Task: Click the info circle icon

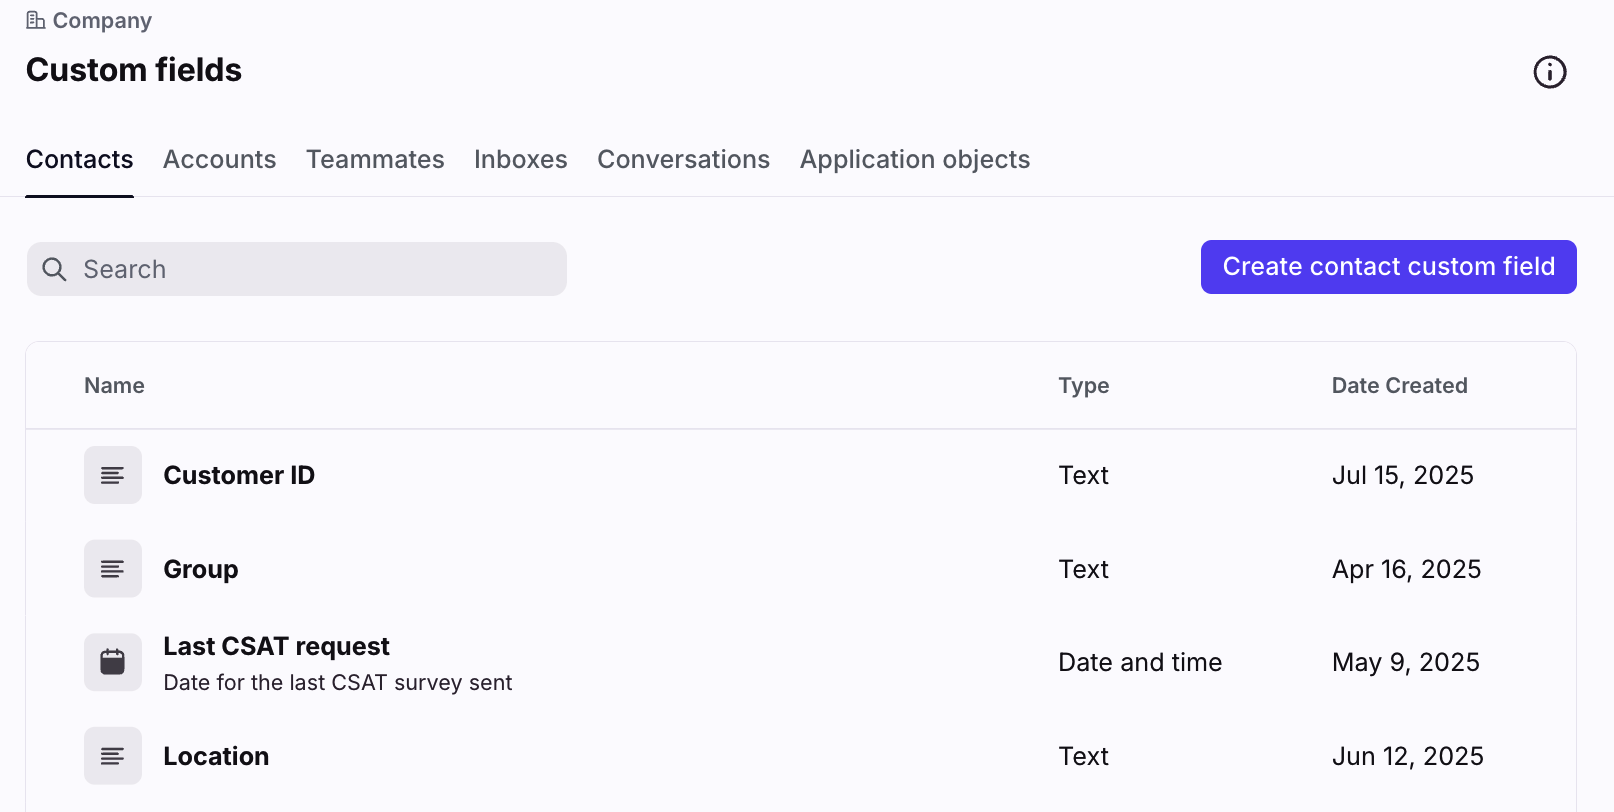Action: coord(1549,72)
